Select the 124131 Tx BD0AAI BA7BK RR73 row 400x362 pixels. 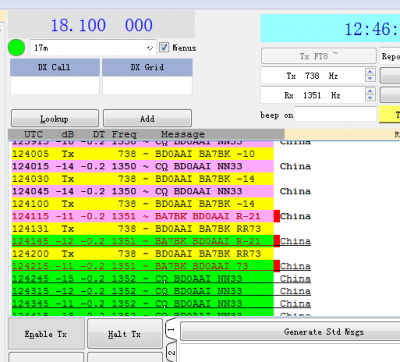(143, 229)
